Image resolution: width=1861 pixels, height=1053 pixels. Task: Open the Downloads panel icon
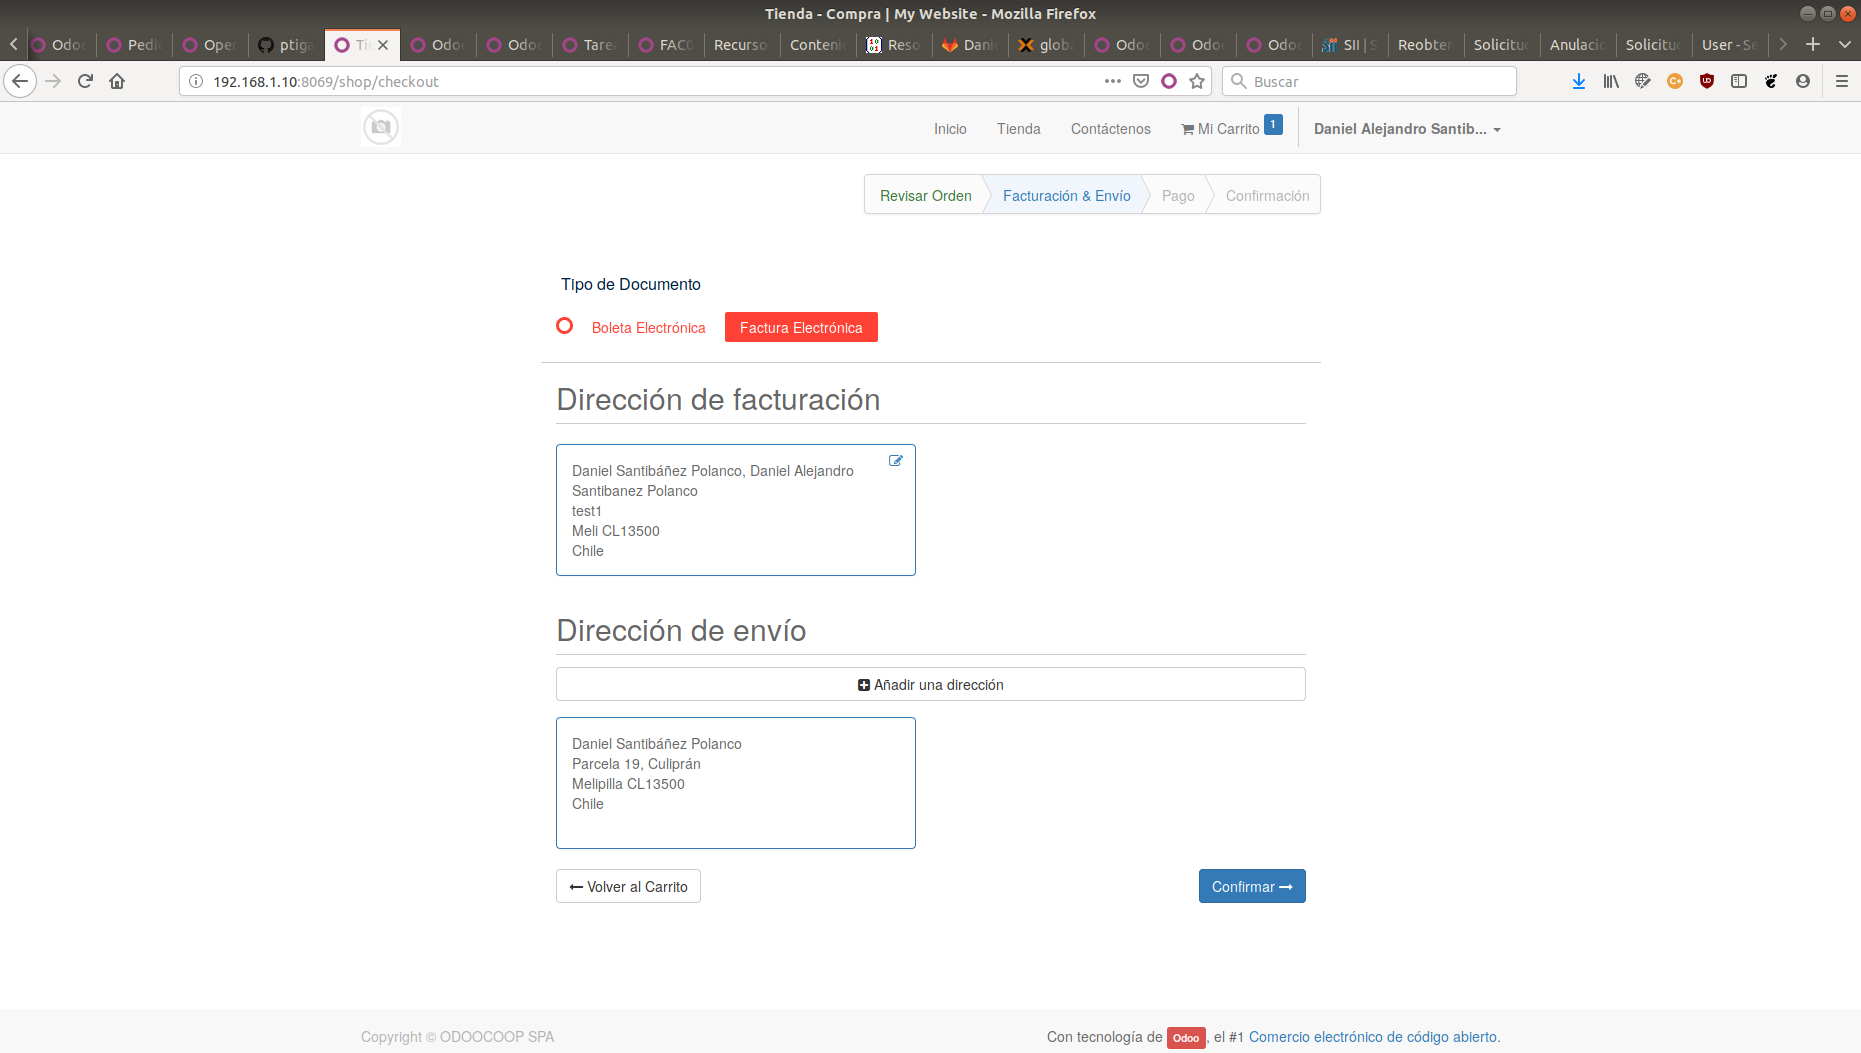point(1578,81)
